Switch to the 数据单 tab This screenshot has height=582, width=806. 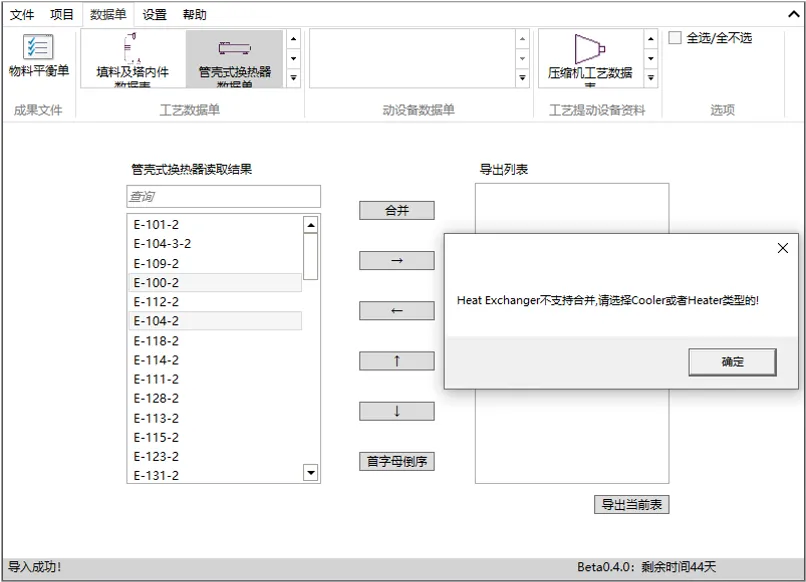[x=108, y=14]
